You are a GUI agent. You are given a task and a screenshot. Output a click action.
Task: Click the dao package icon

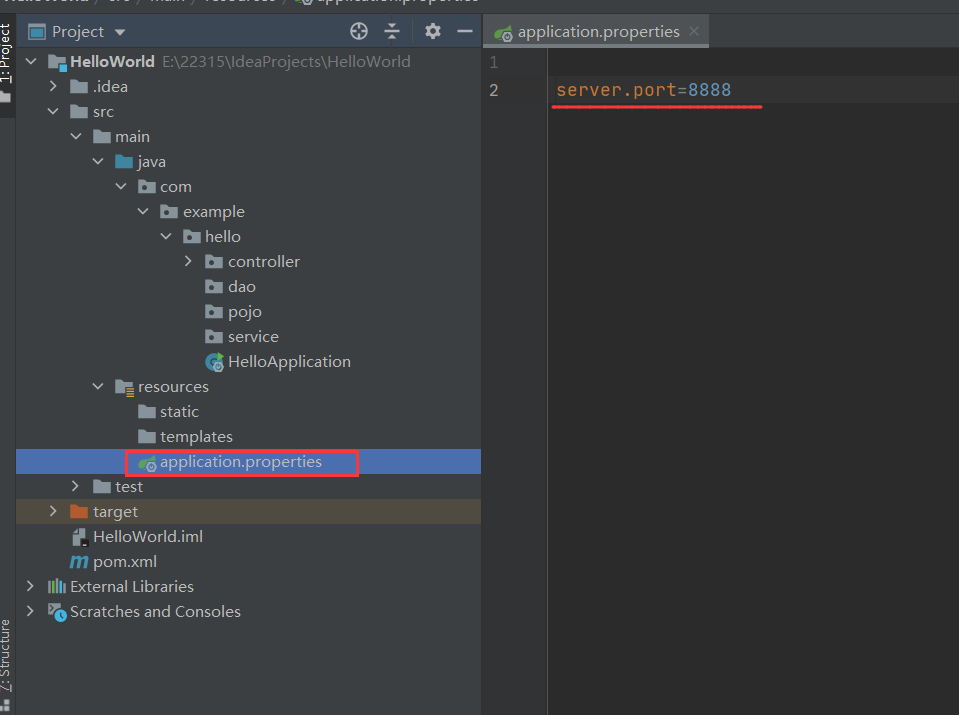click(214, 287)
